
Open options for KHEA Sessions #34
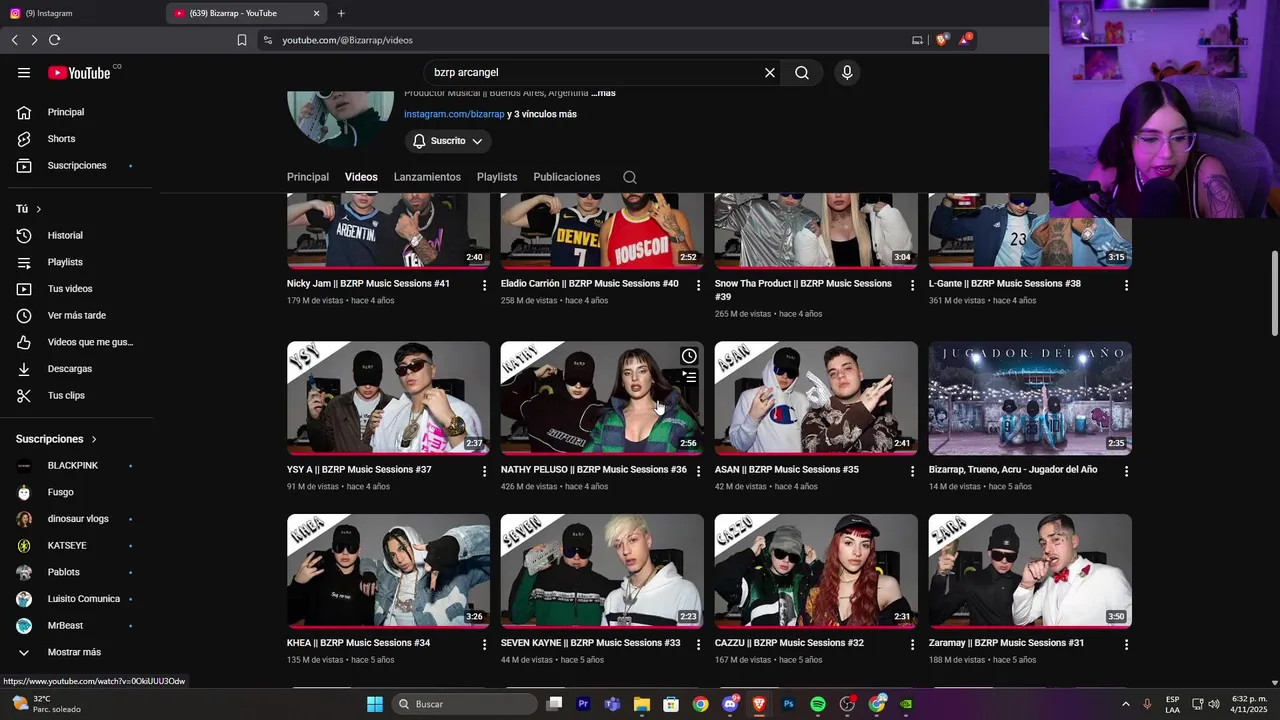[x=484, y=644]
